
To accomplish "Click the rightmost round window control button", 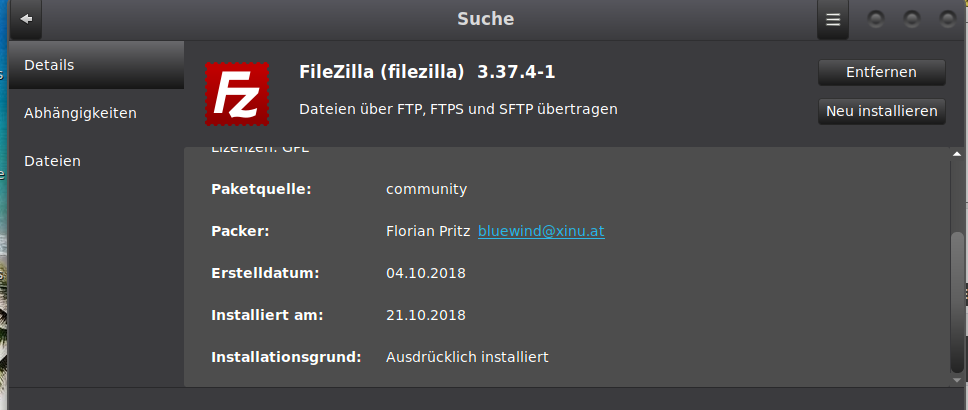I will click(x=947, y=19).
